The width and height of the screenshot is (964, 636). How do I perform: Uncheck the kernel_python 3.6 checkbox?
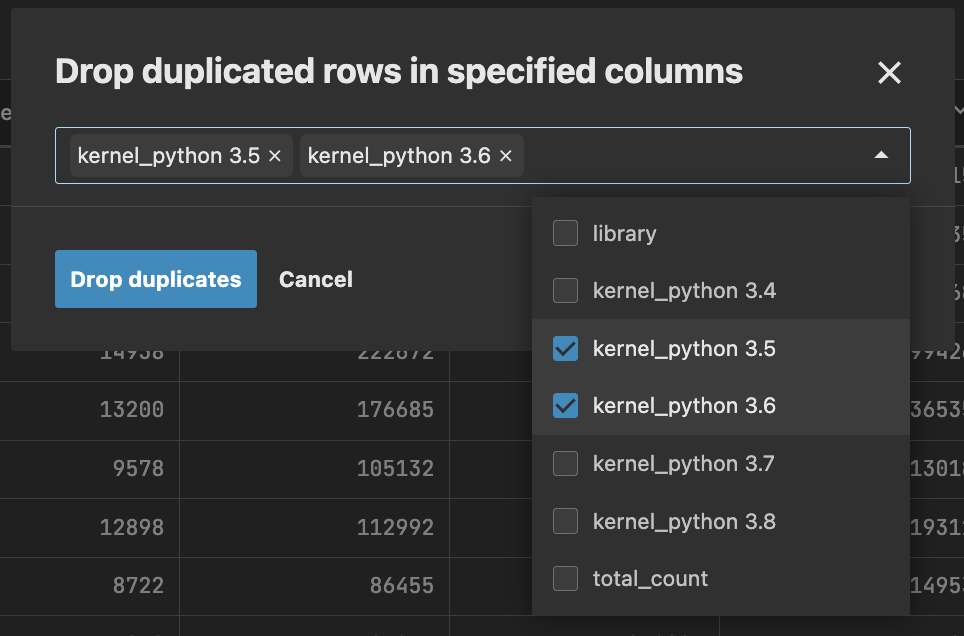566,406
